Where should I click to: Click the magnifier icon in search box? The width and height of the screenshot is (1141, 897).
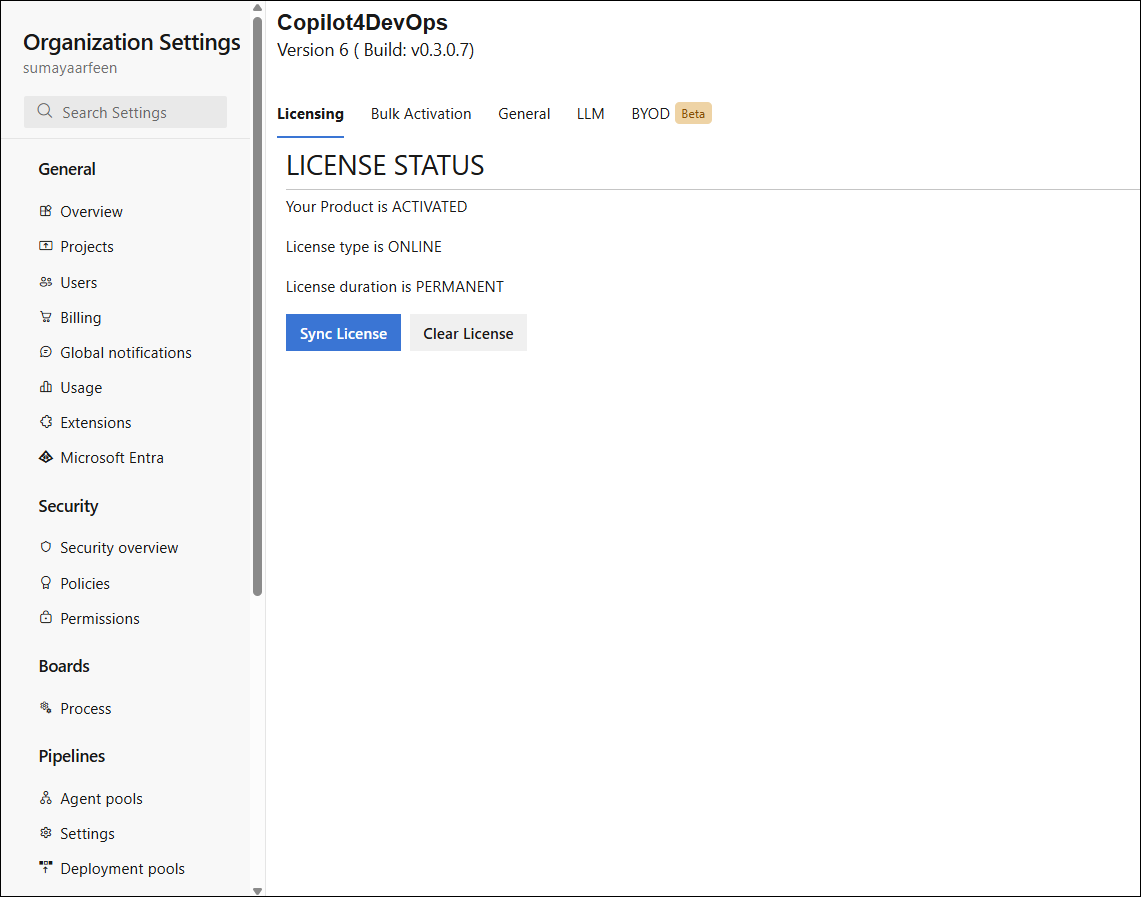click(x=44, y=111)
